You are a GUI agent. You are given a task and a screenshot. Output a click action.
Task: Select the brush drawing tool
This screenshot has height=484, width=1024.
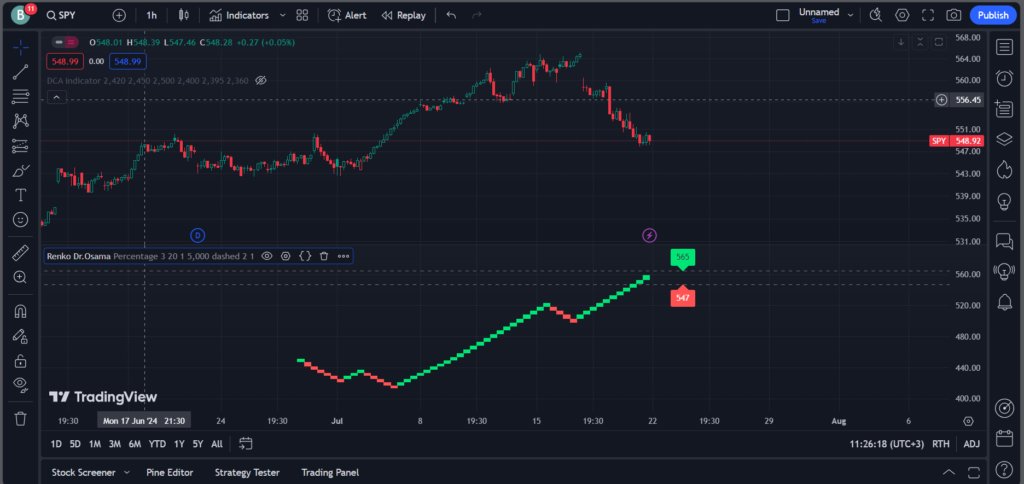coord(21,170)
